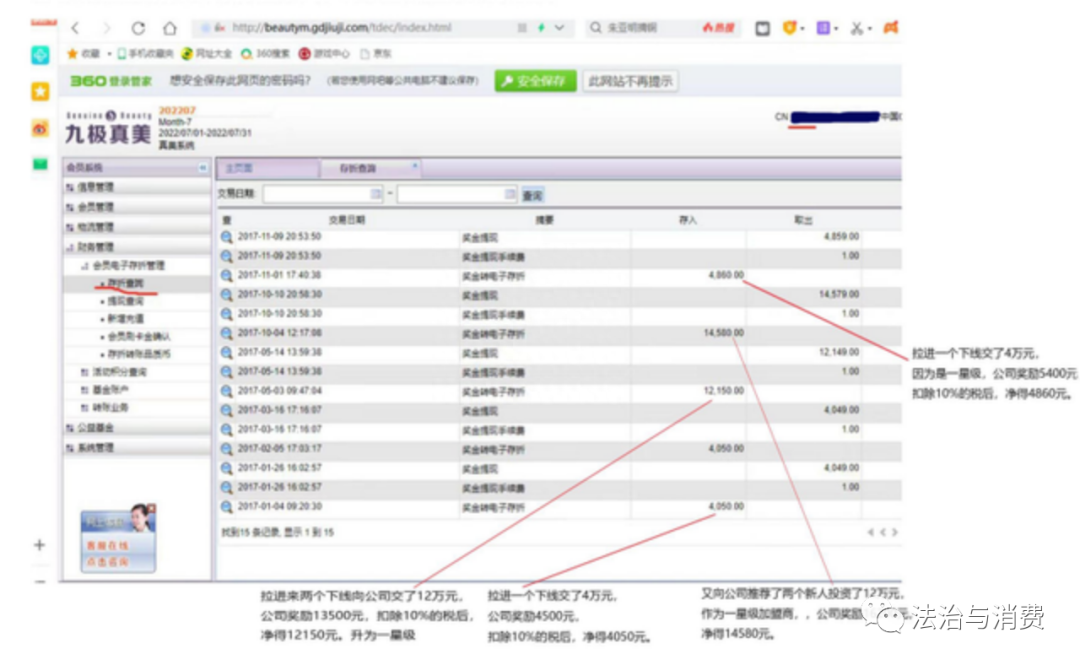Open the purple square extension icon
Viewport: 1080px width, 665px height.
coord(823,28)
